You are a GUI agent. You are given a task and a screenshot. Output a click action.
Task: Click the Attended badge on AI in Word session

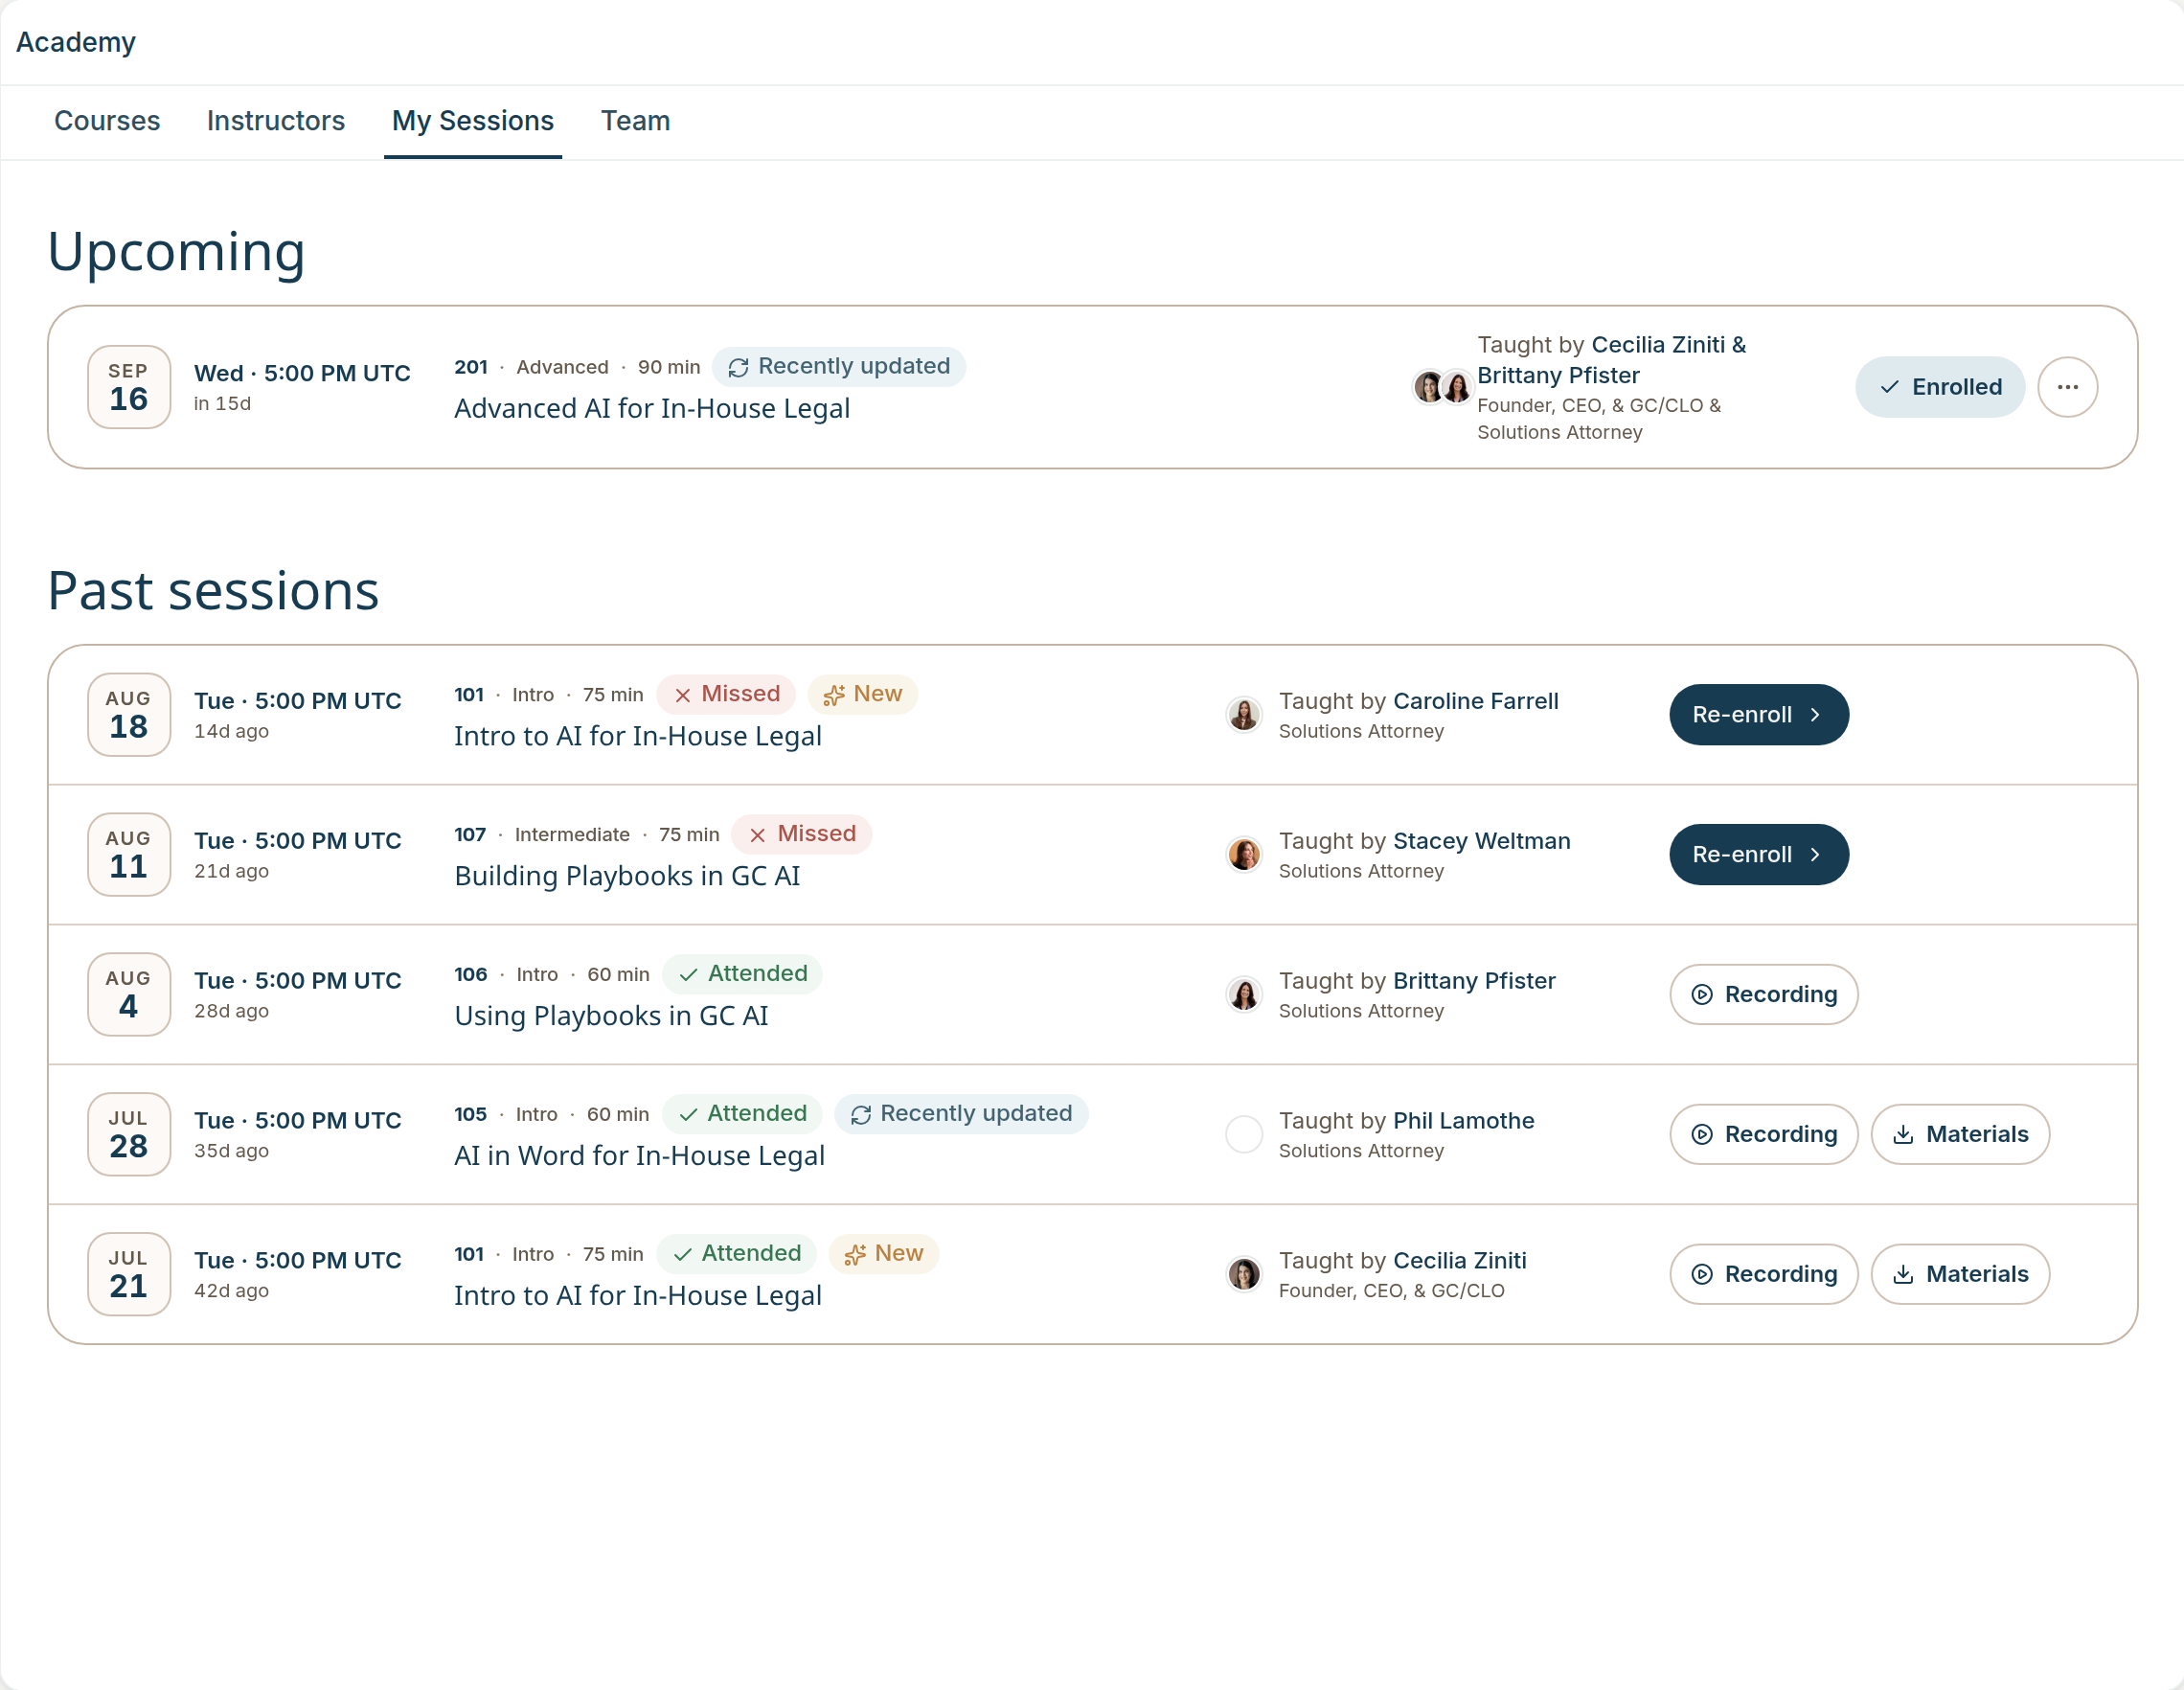tap(742, 1114)
